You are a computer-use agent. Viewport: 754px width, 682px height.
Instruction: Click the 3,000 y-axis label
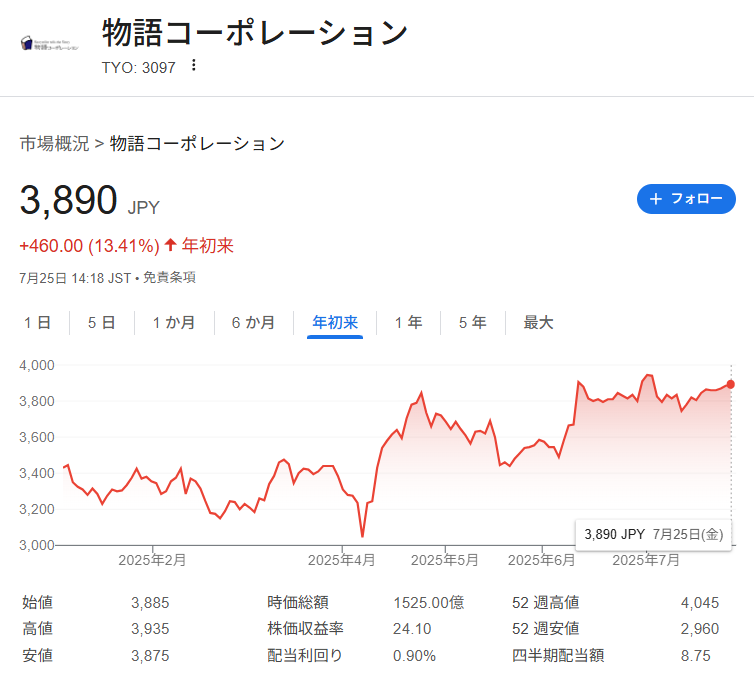(37, 545)
